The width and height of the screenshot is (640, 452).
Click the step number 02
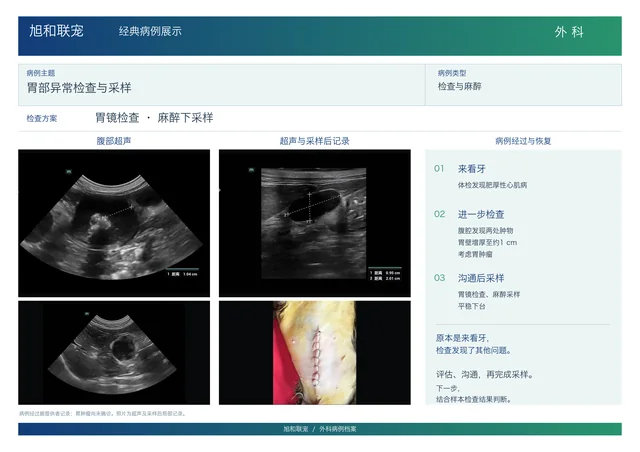440,214
